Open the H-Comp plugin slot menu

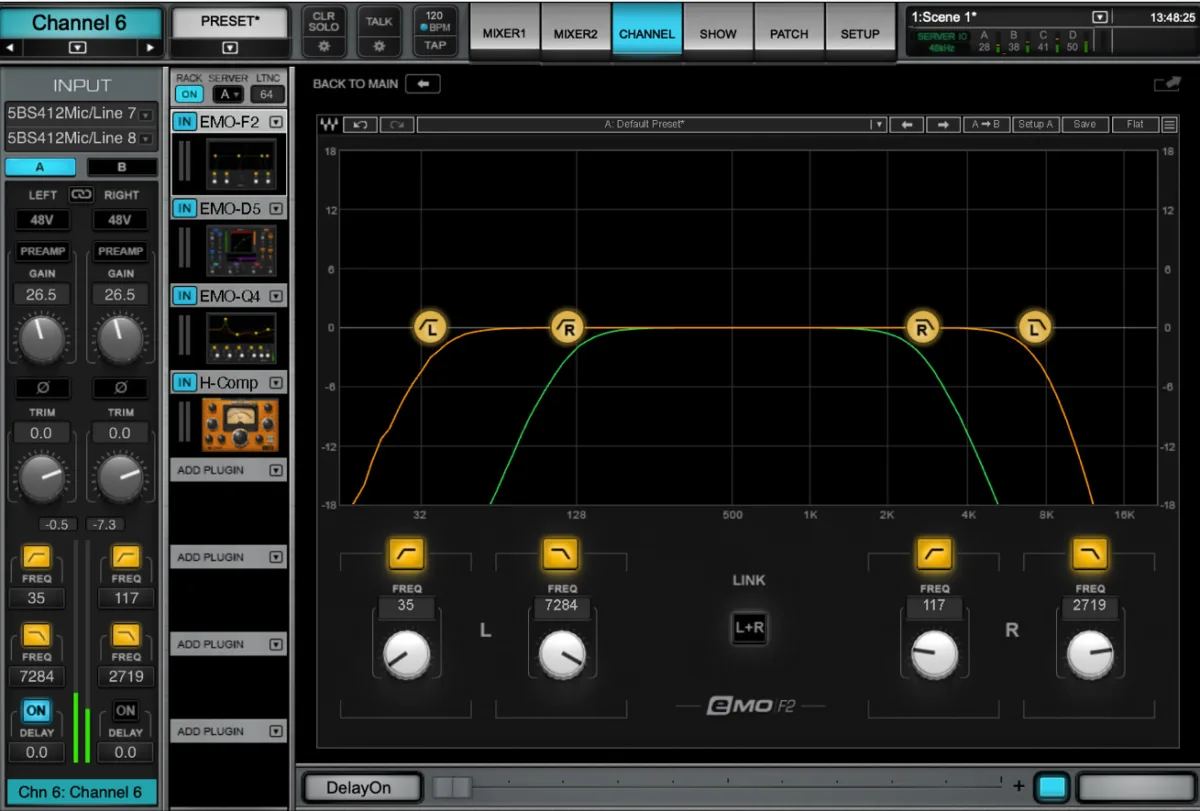[276, 383]
